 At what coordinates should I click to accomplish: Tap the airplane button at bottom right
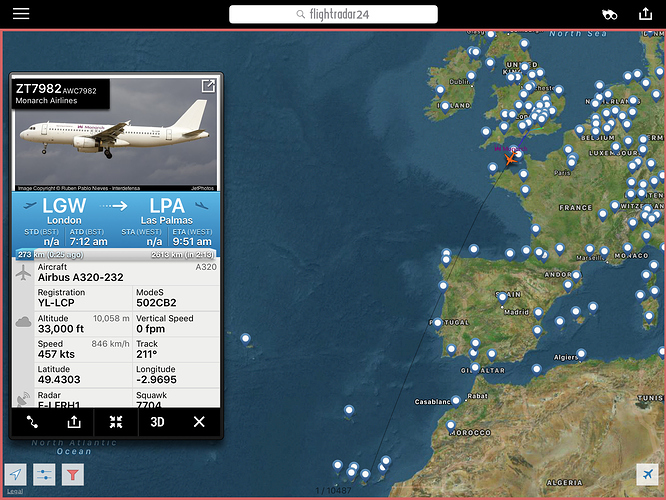[647, 474]
